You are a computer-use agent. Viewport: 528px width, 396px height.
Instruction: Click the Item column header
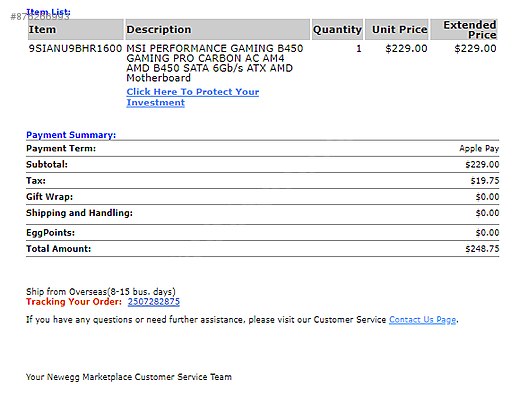pyautogui.click(x=76, y=30)
